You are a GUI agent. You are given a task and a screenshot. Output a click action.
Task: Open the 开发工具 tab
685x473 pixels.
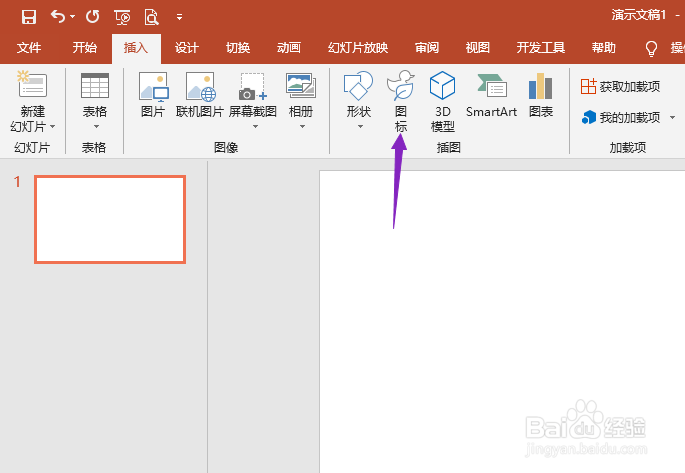pos(541,47)
